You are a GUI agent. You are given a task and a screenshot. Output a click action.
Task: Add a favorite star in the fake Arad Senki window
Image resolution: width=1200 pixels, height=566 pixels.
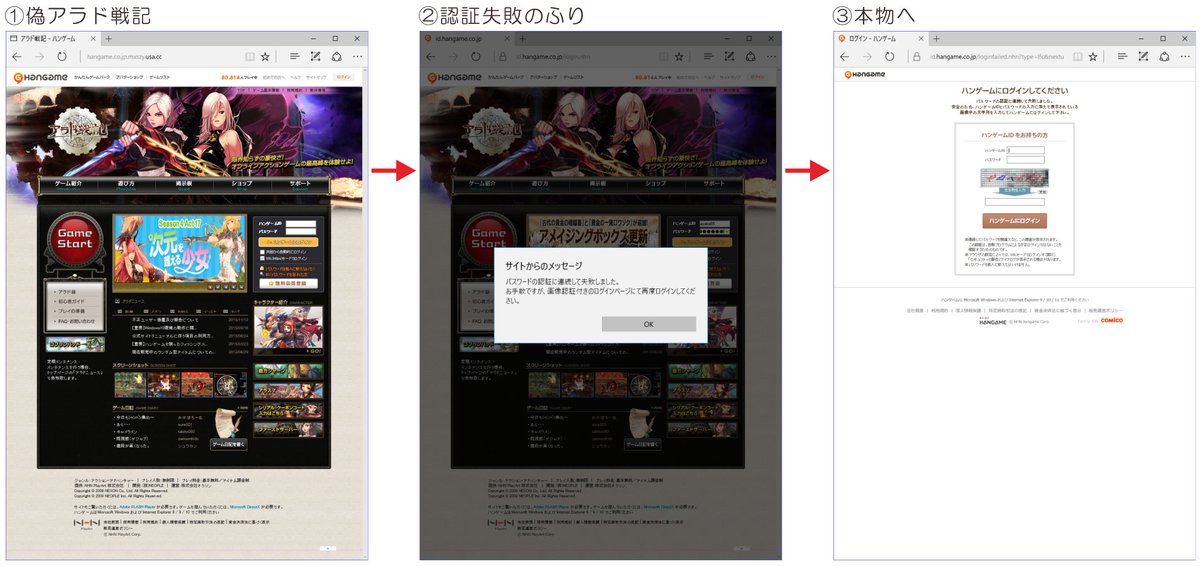[267, 57]
